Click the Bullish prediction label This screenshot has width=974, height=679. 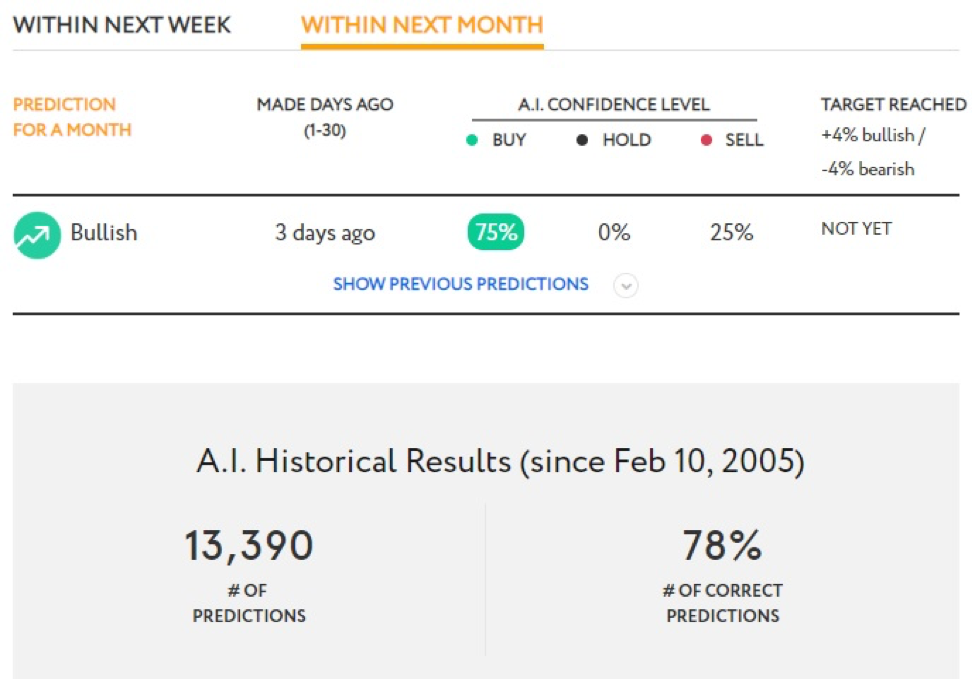(104, 232)
